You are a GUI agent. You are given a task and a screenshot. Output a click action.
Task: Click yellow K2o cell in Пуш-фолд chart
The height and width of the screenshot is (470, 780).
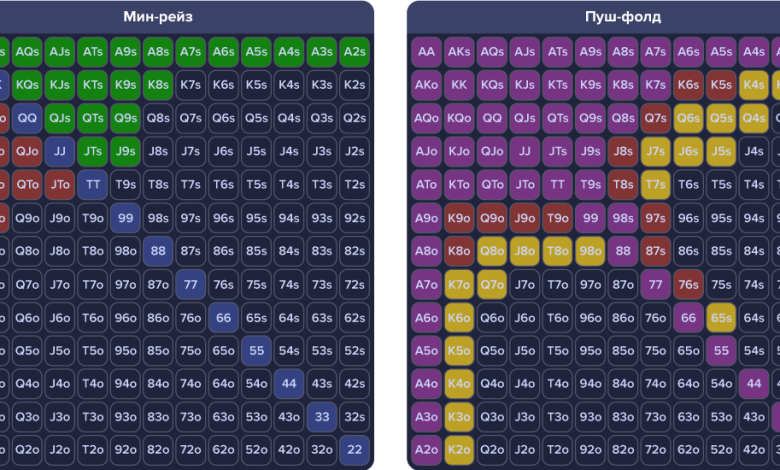459,448
